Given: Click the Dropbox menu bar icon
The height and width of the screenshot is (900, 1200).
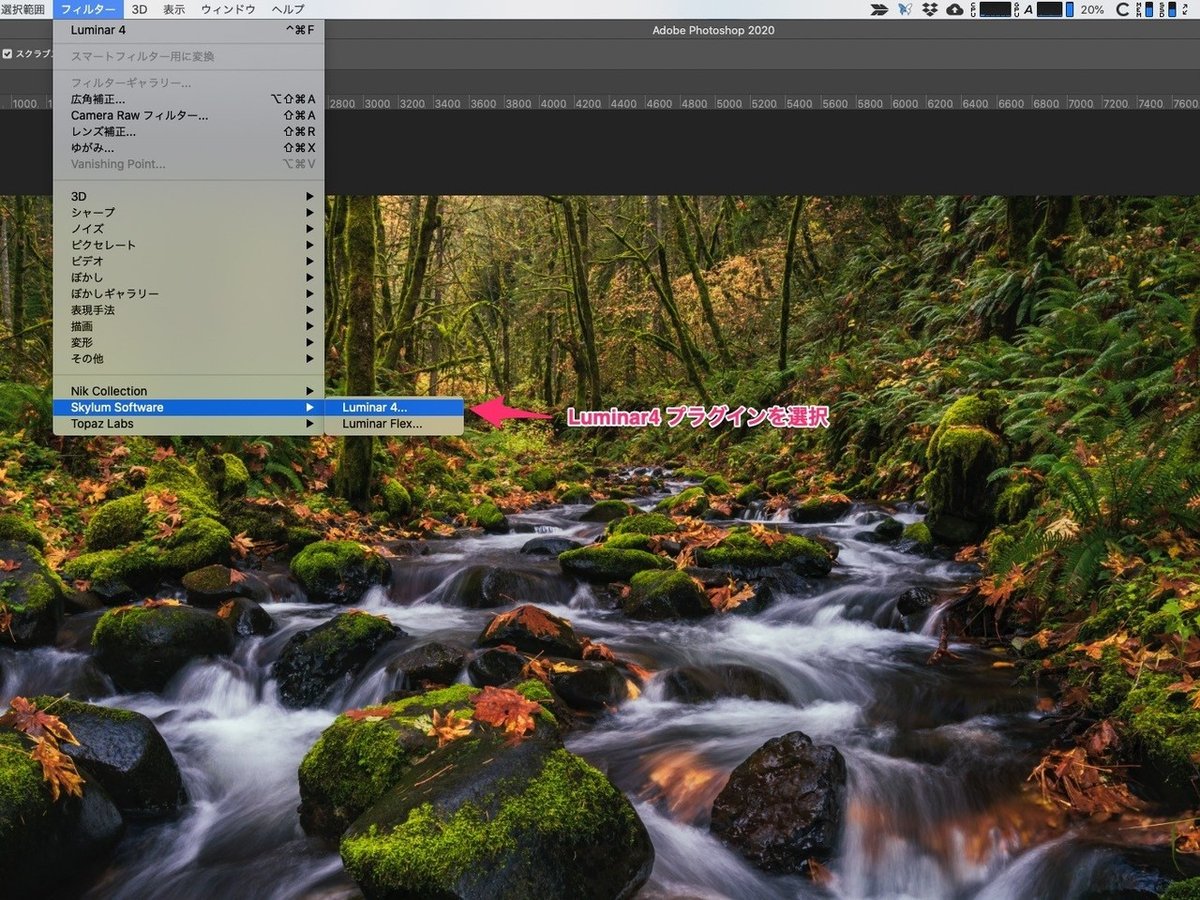Looking at the screenshot, I should pyautogui.click(x=930, y=9).
